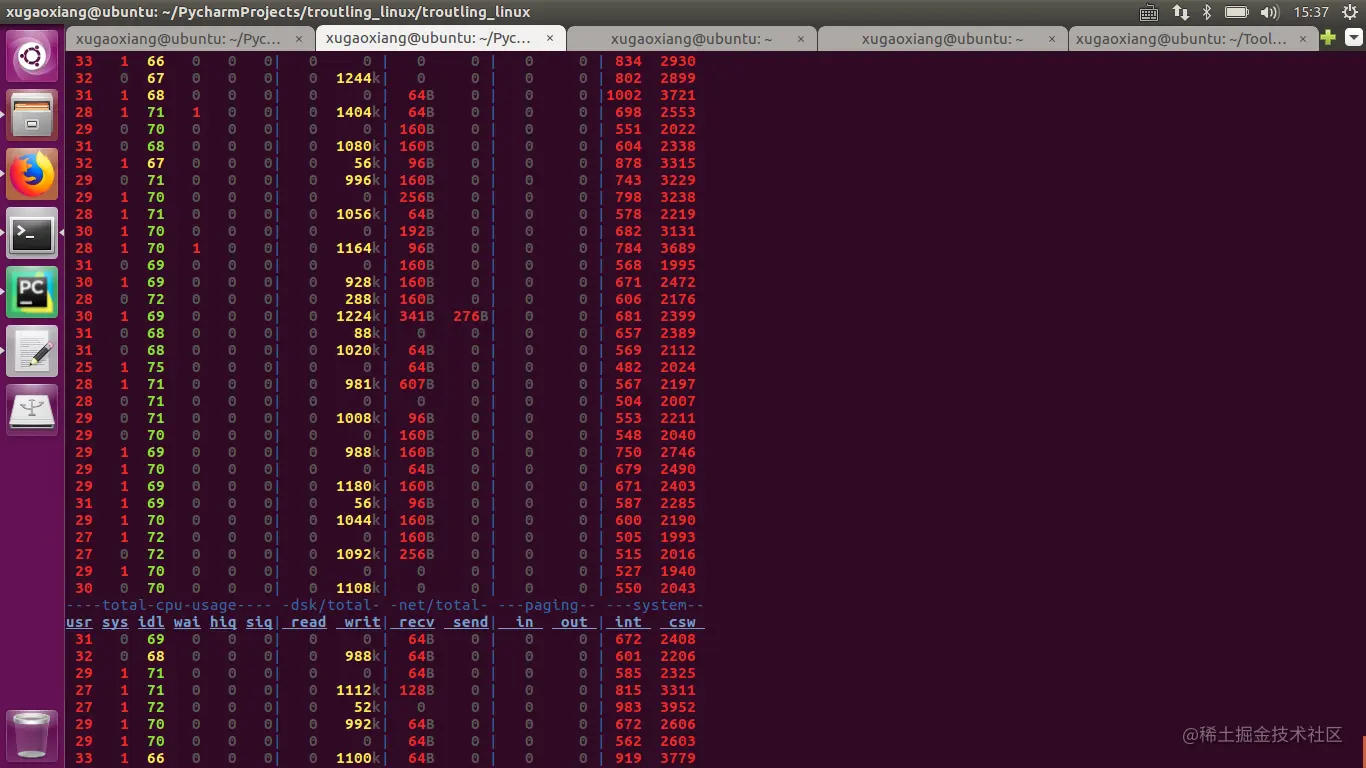
Task: Open the keyboard input source indicator
Action: (1149, 12)
